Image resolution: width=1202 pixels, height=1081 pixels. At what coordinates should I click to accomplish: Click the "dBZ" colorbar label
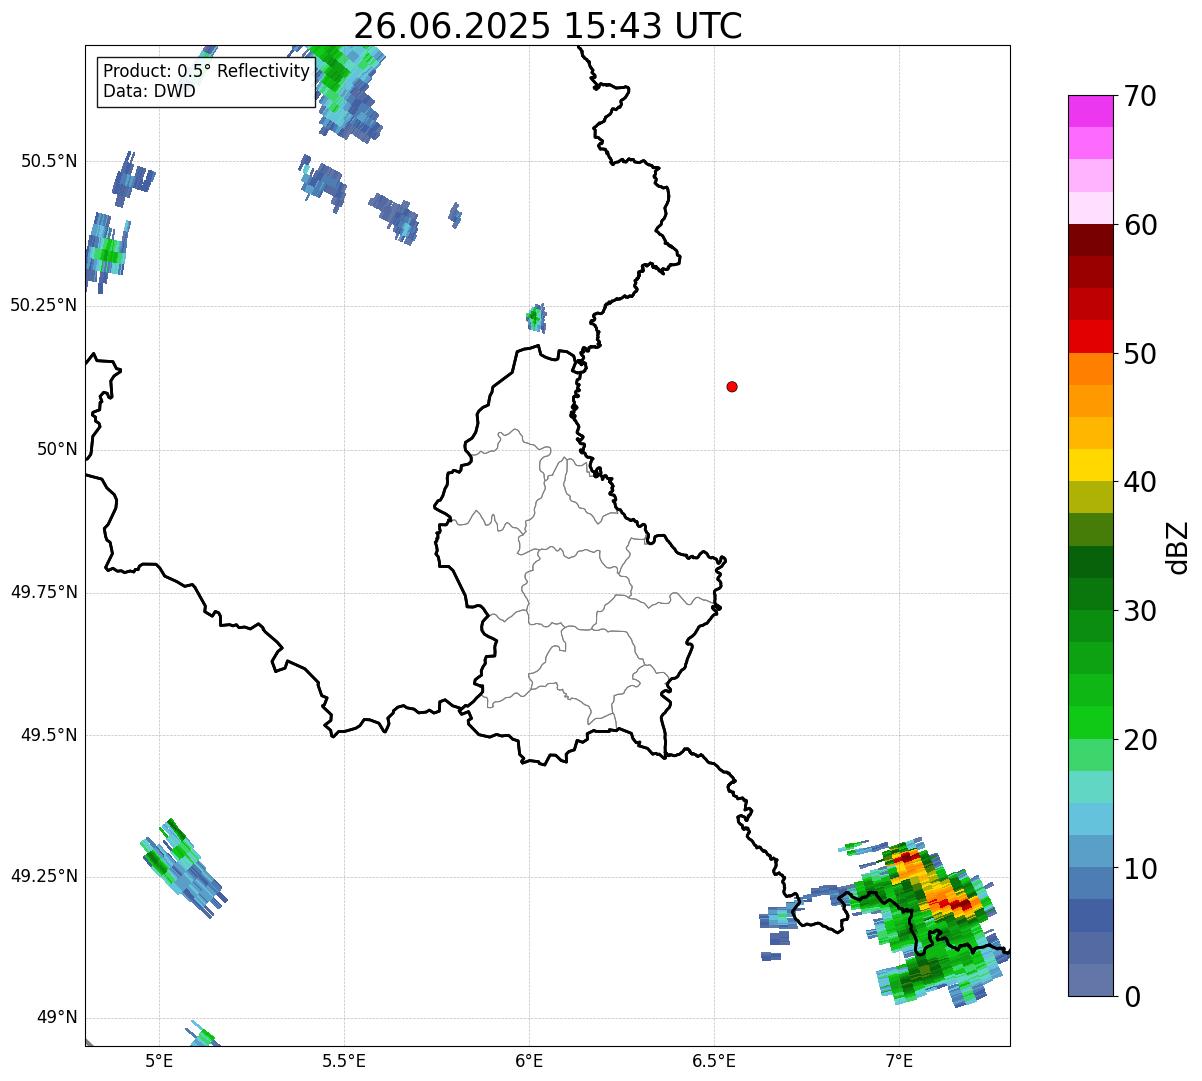(x=1178, y=546)
